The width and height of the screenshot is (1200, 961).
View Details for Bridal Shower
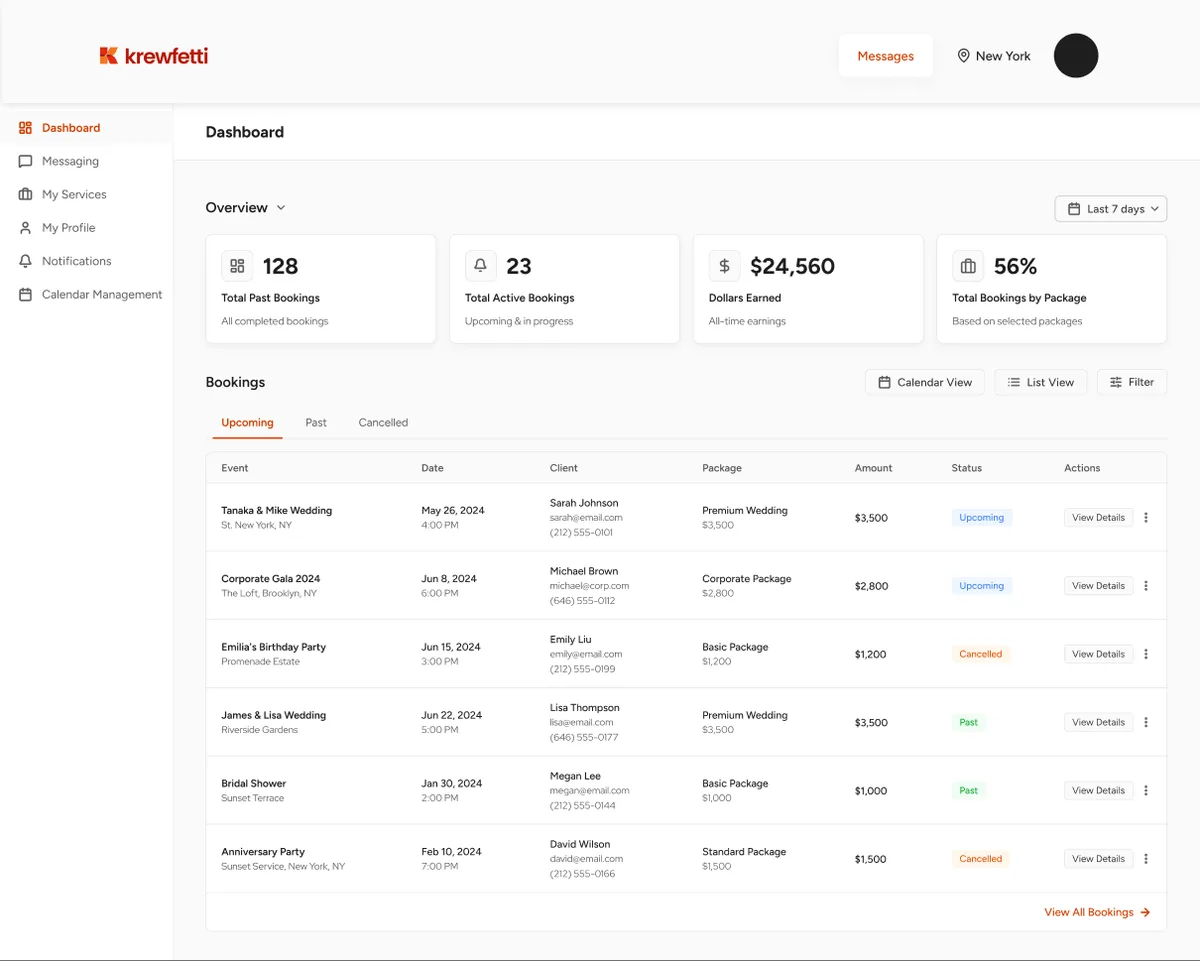coord(1098,790)
